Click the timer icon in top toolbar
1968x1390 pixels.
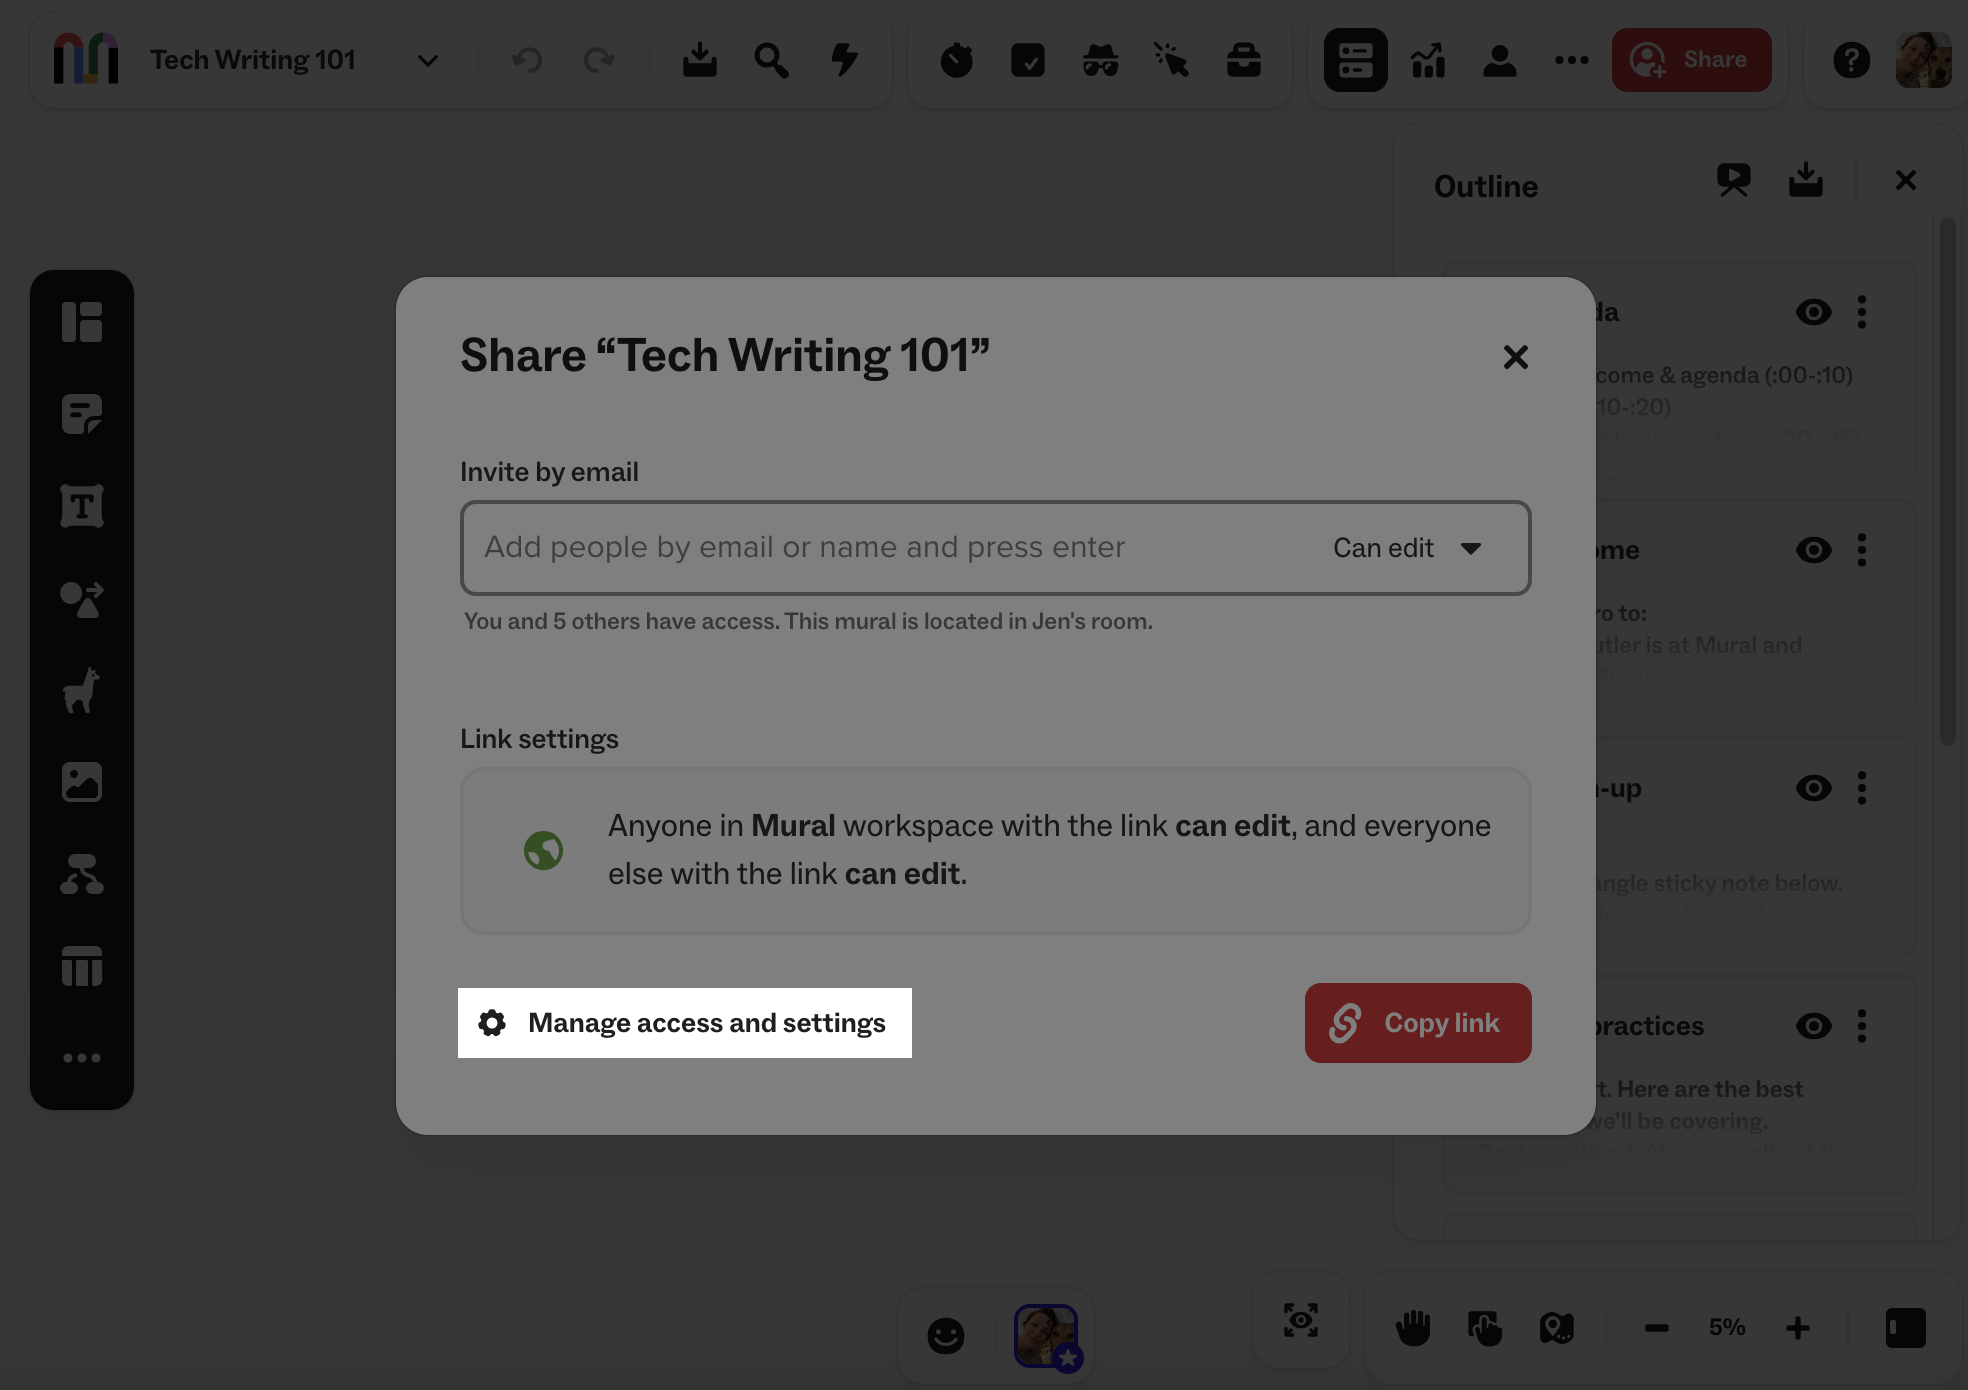(956, 60)
